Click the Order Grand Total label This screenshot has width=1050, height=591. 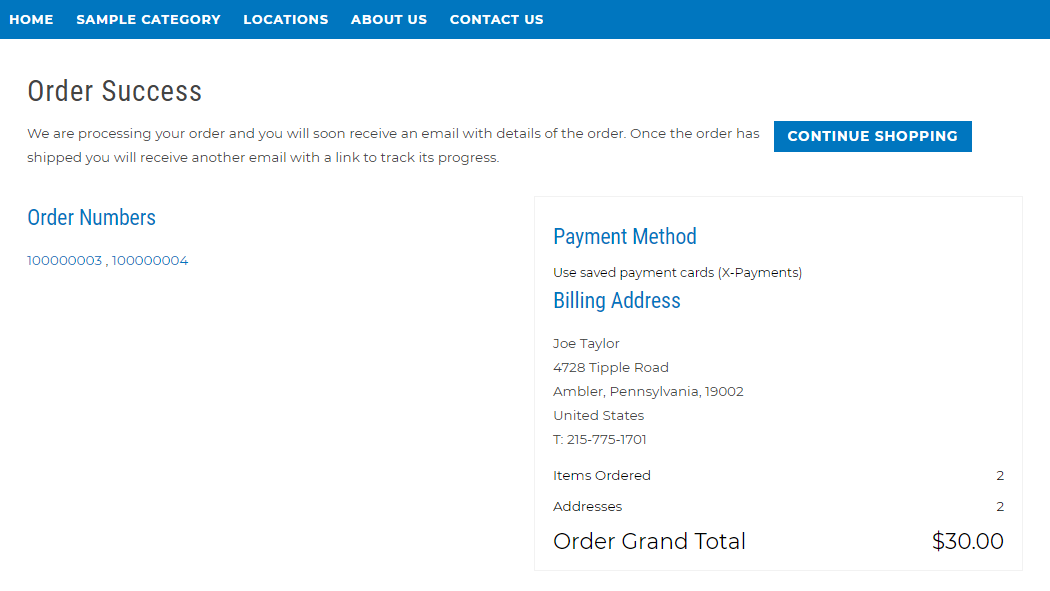pyautogui.click(x=650, y=541)
